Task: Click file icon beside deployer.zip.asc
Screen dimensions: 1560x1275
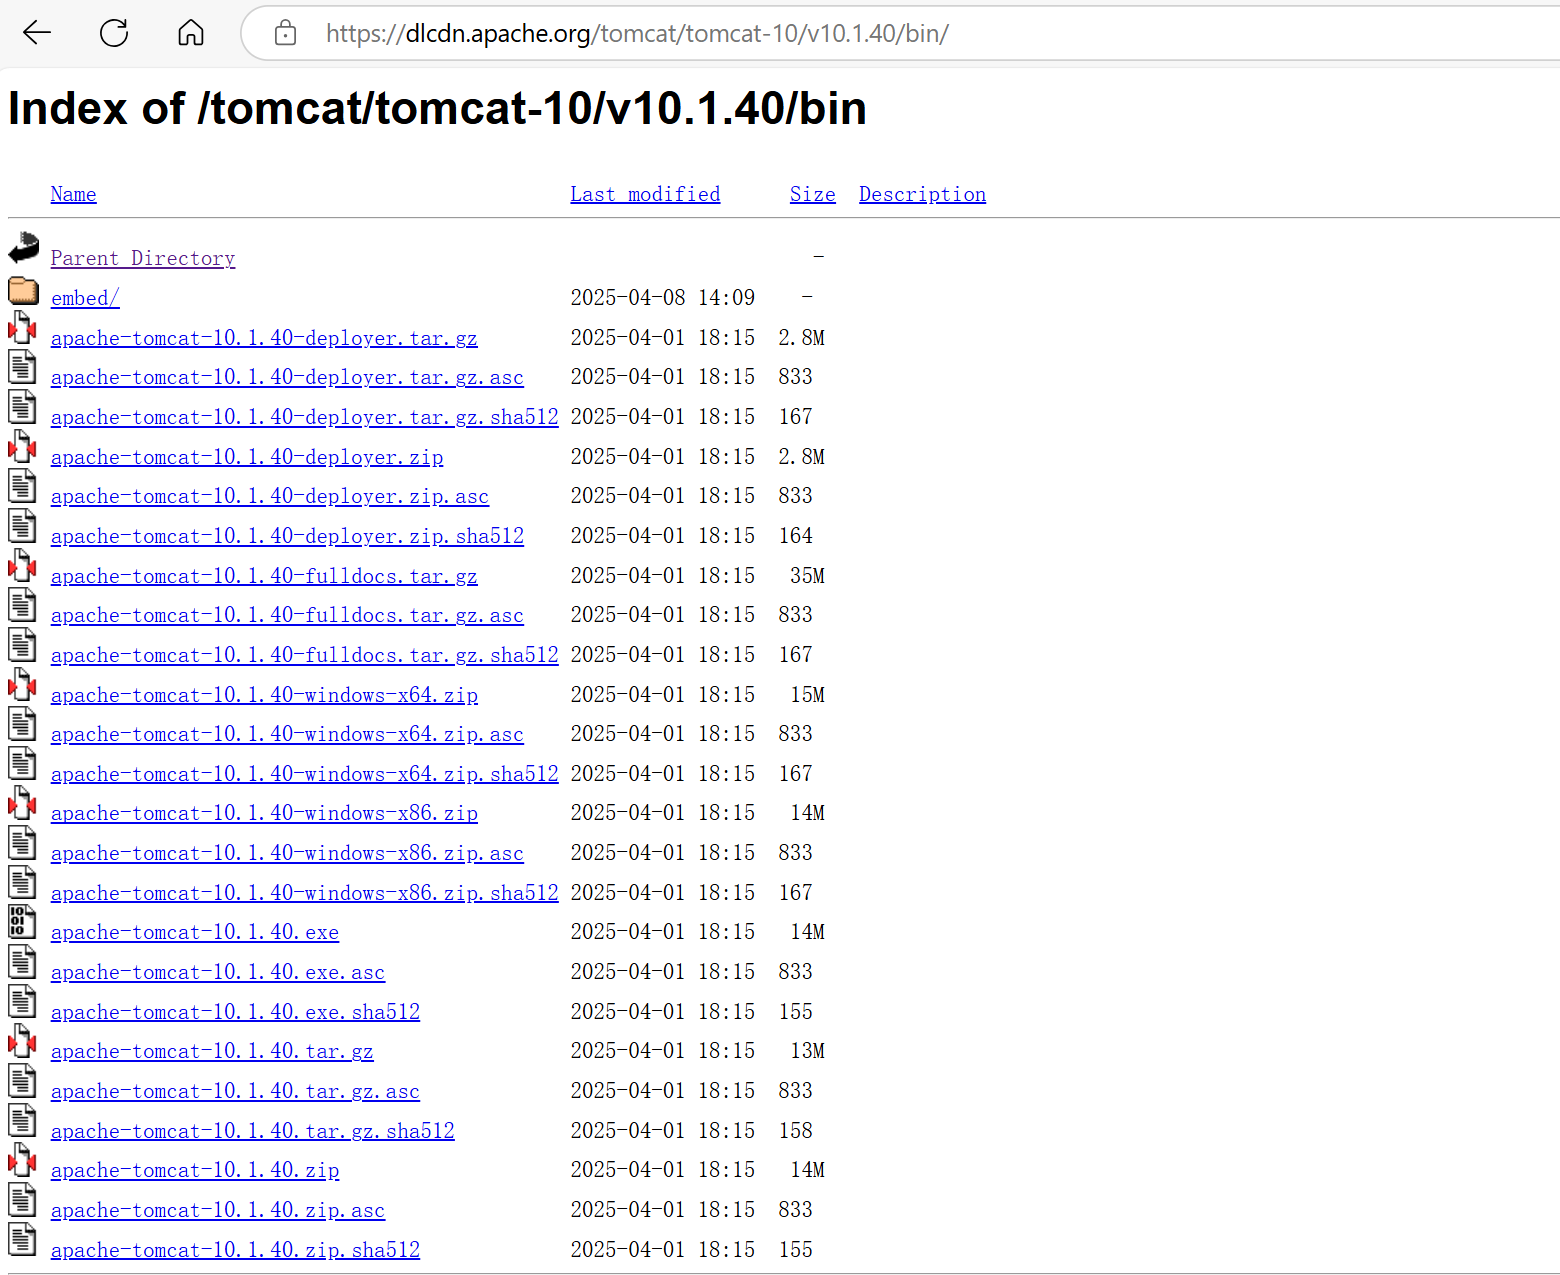Action: (x=23, y=486)
